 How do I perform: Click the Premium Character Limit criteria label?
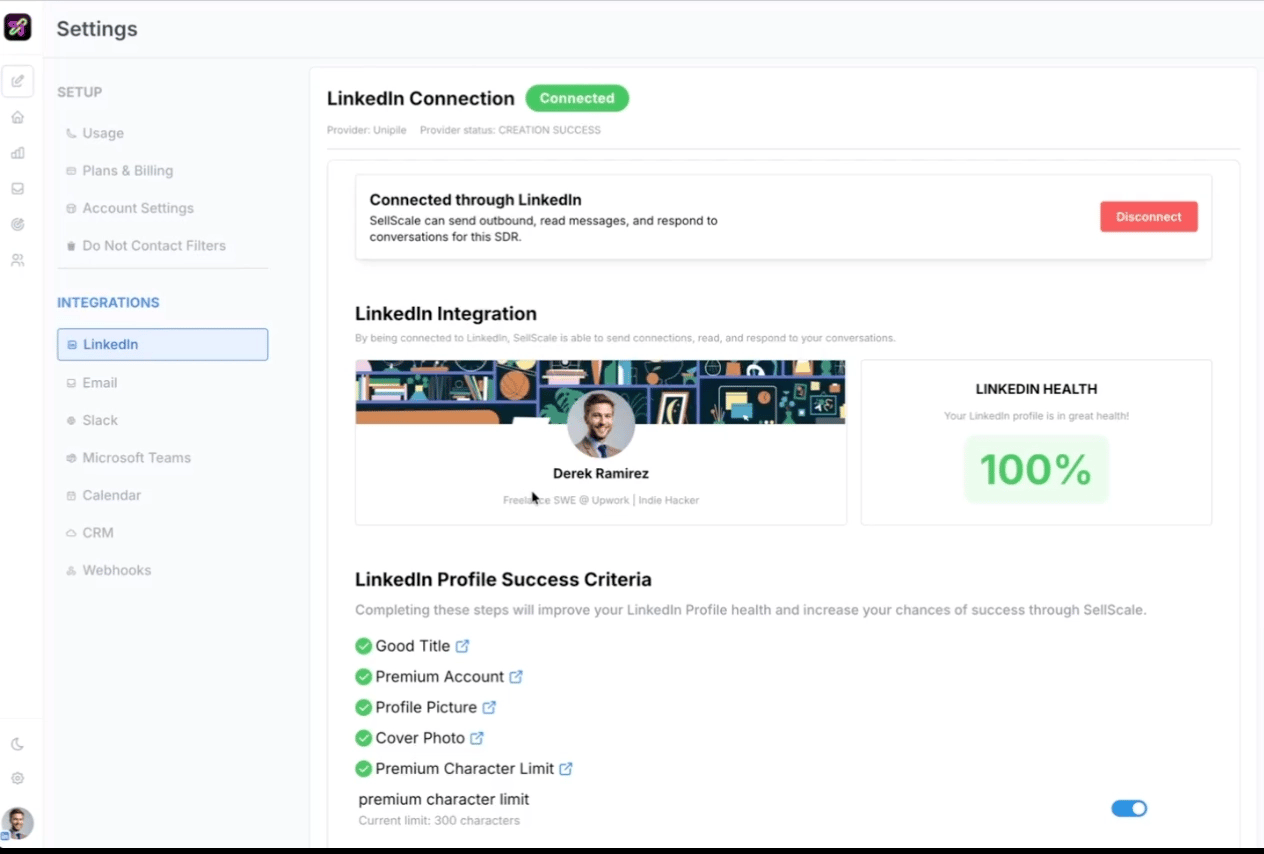click(x=465, y=769)
